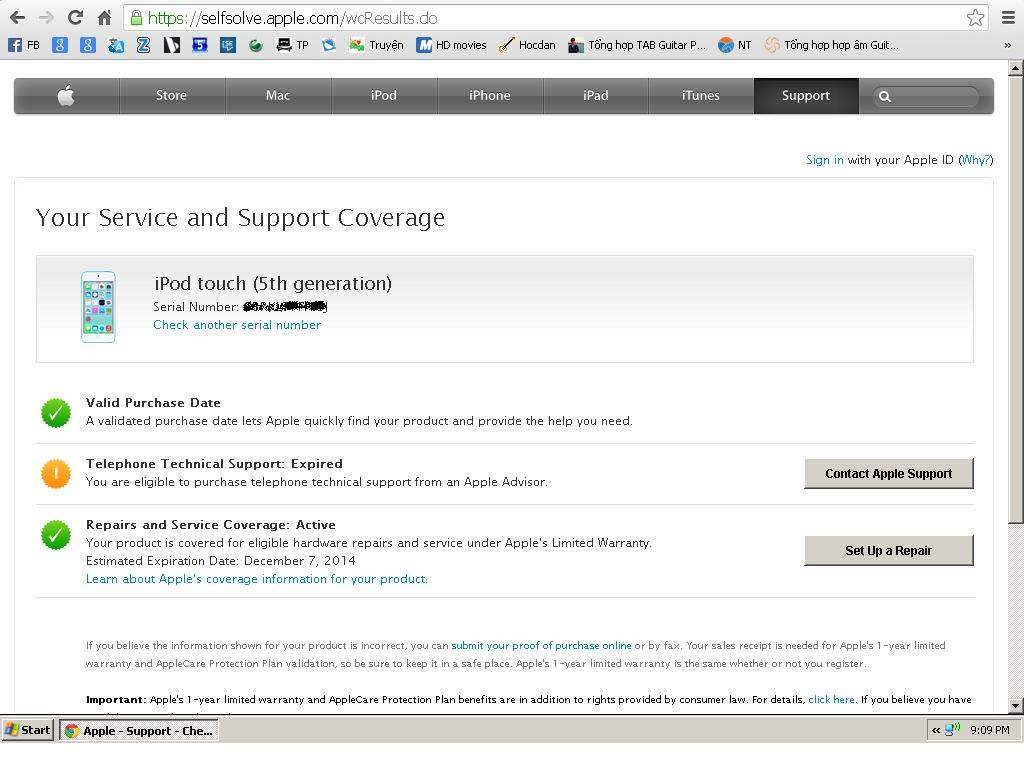This screenshot has width=1024, height=768.
Task: Click the 'Valid Purchase Date' heading
Action: (153, 403)
